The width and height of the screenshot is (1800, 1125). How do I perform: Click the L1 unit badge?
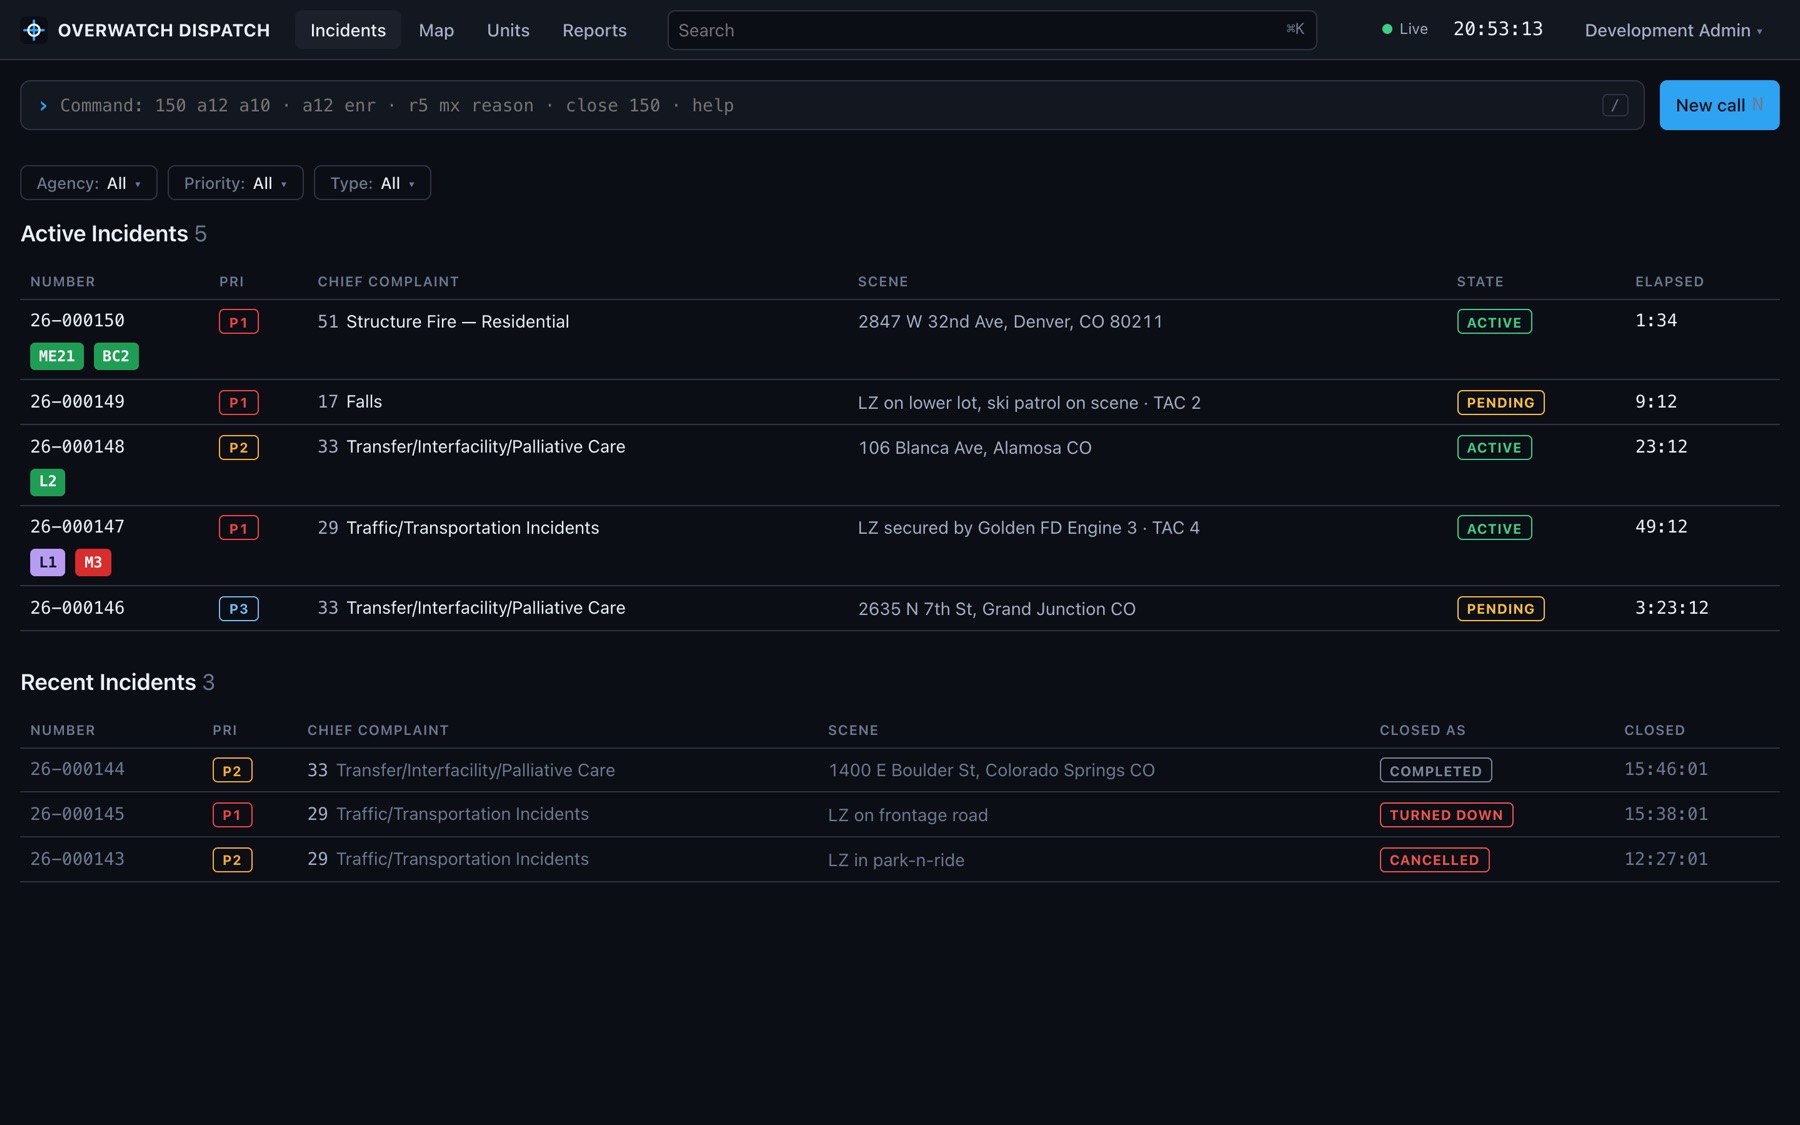(48, 562)
